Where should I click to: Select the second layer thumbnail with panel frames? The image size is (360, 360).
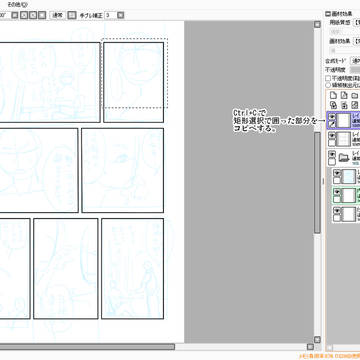tap(344, 139)
